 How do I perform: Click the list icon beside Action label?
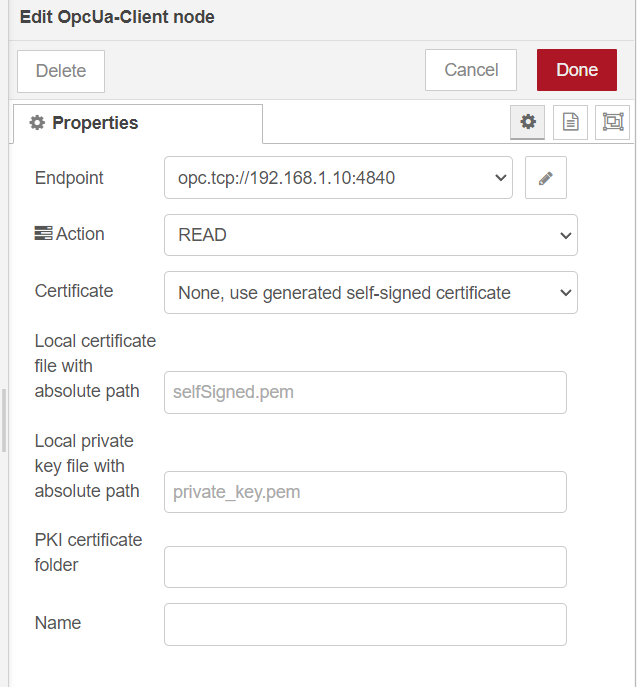43,234
